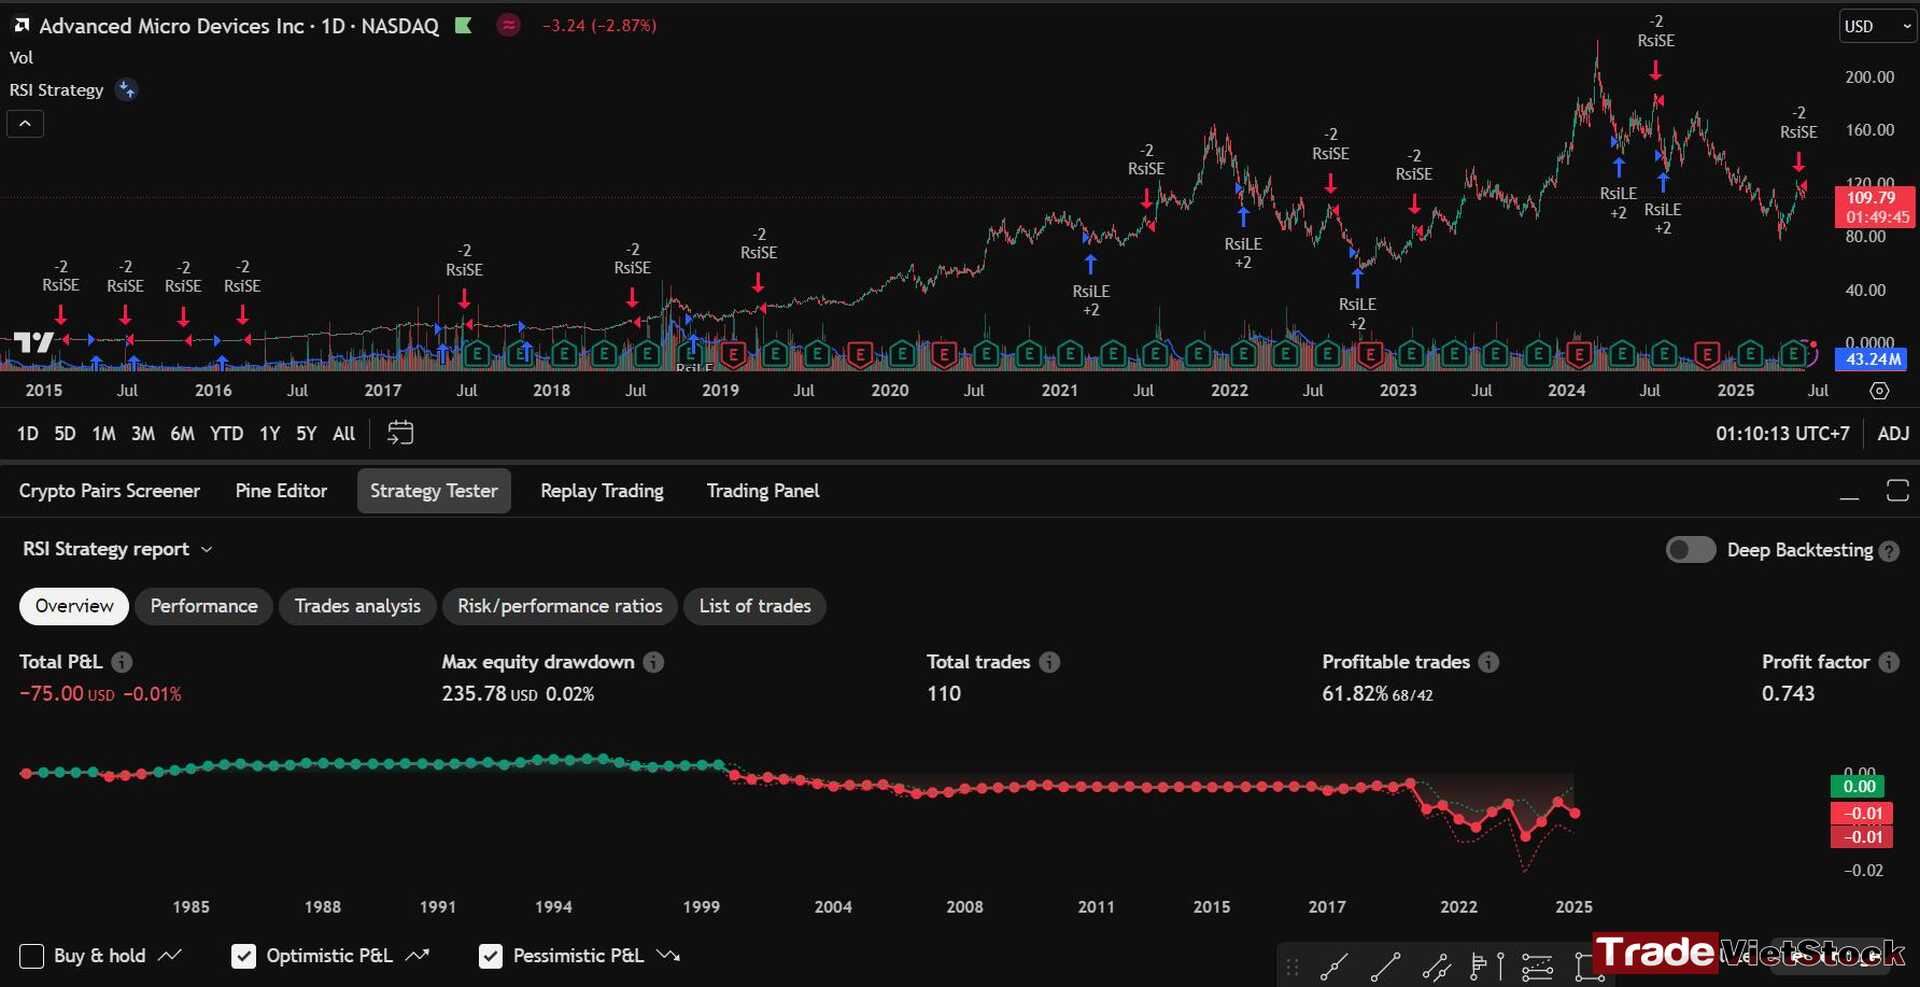Select the 1M time range
The image size is (1920, 987).
coord(104,434)
